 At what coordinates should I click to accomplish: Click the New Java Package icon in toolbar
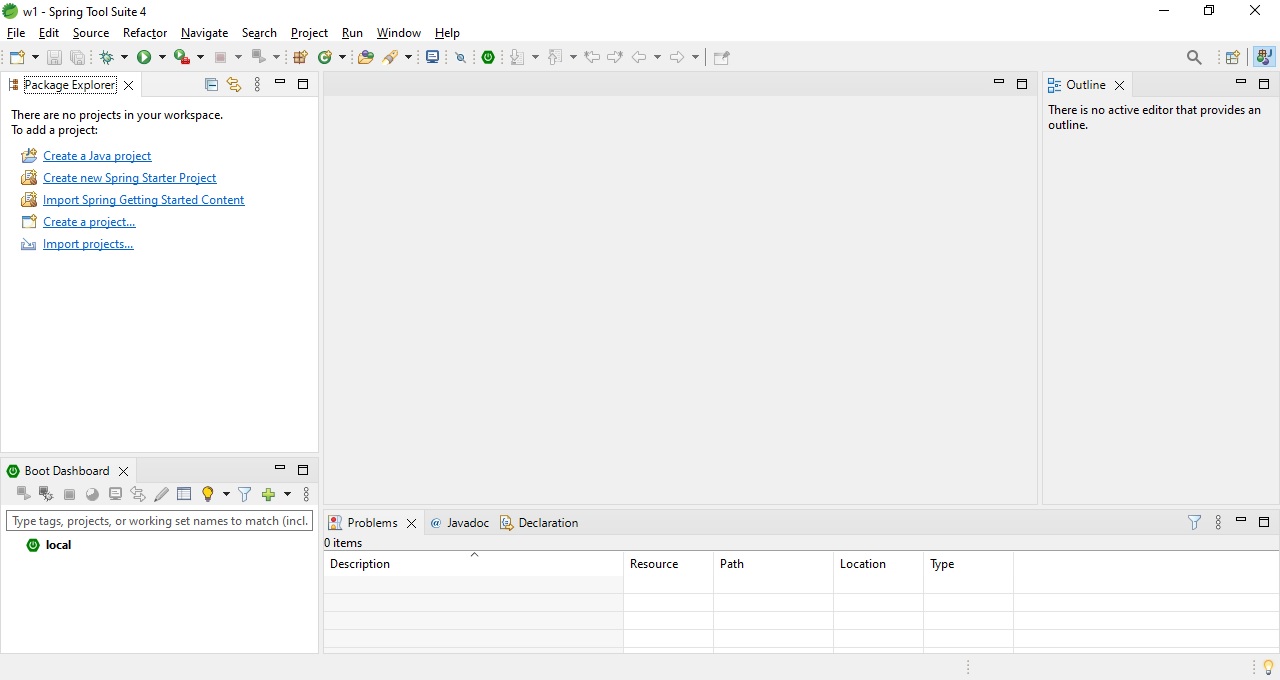pos(300,57)
